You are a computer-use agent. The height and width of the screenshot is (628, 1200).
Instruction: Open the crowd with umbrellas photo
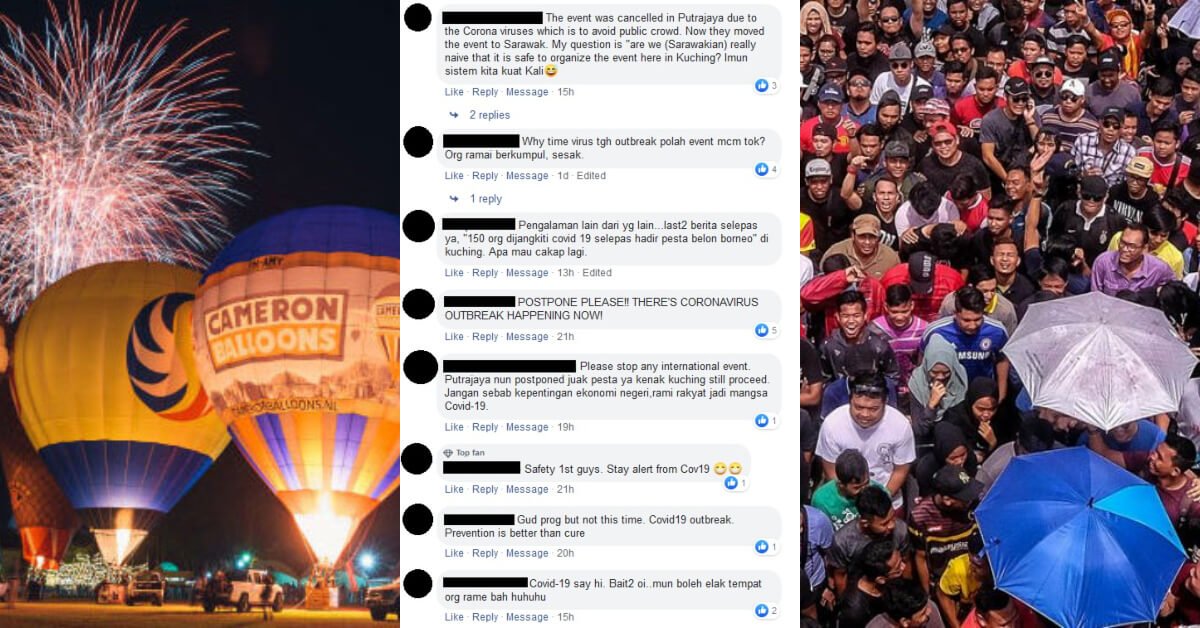coord(1000,314)
